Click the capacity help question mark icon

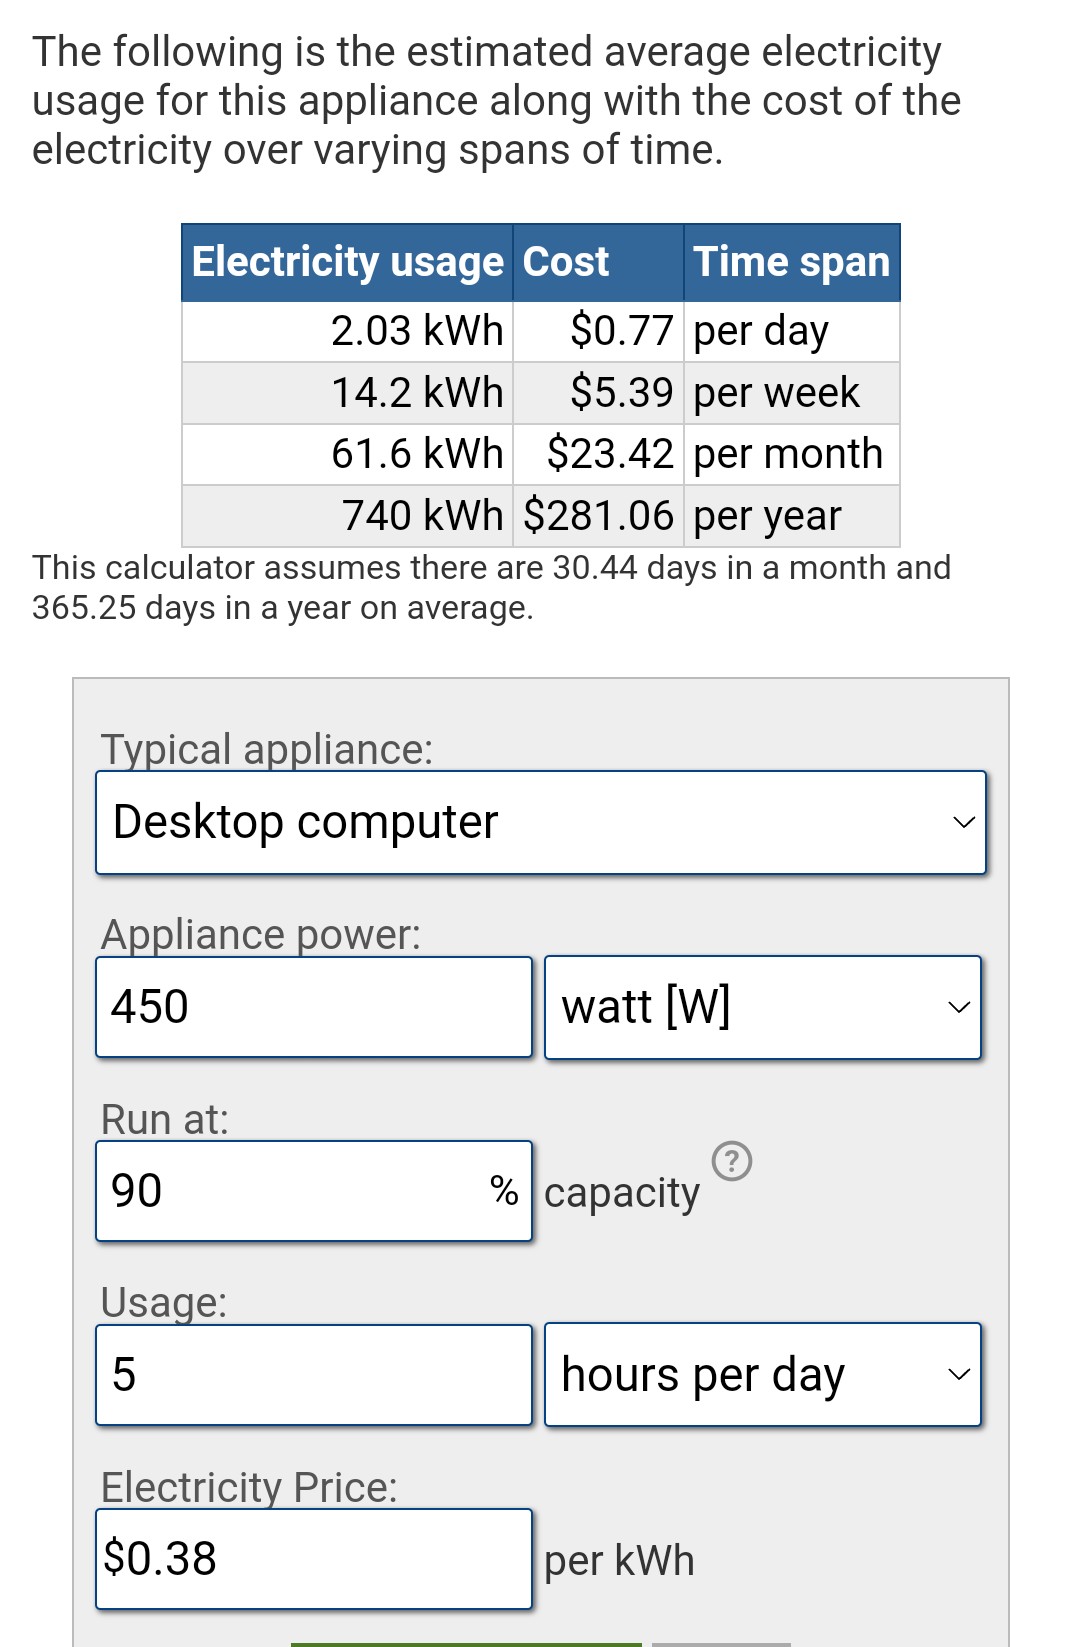732,1161
